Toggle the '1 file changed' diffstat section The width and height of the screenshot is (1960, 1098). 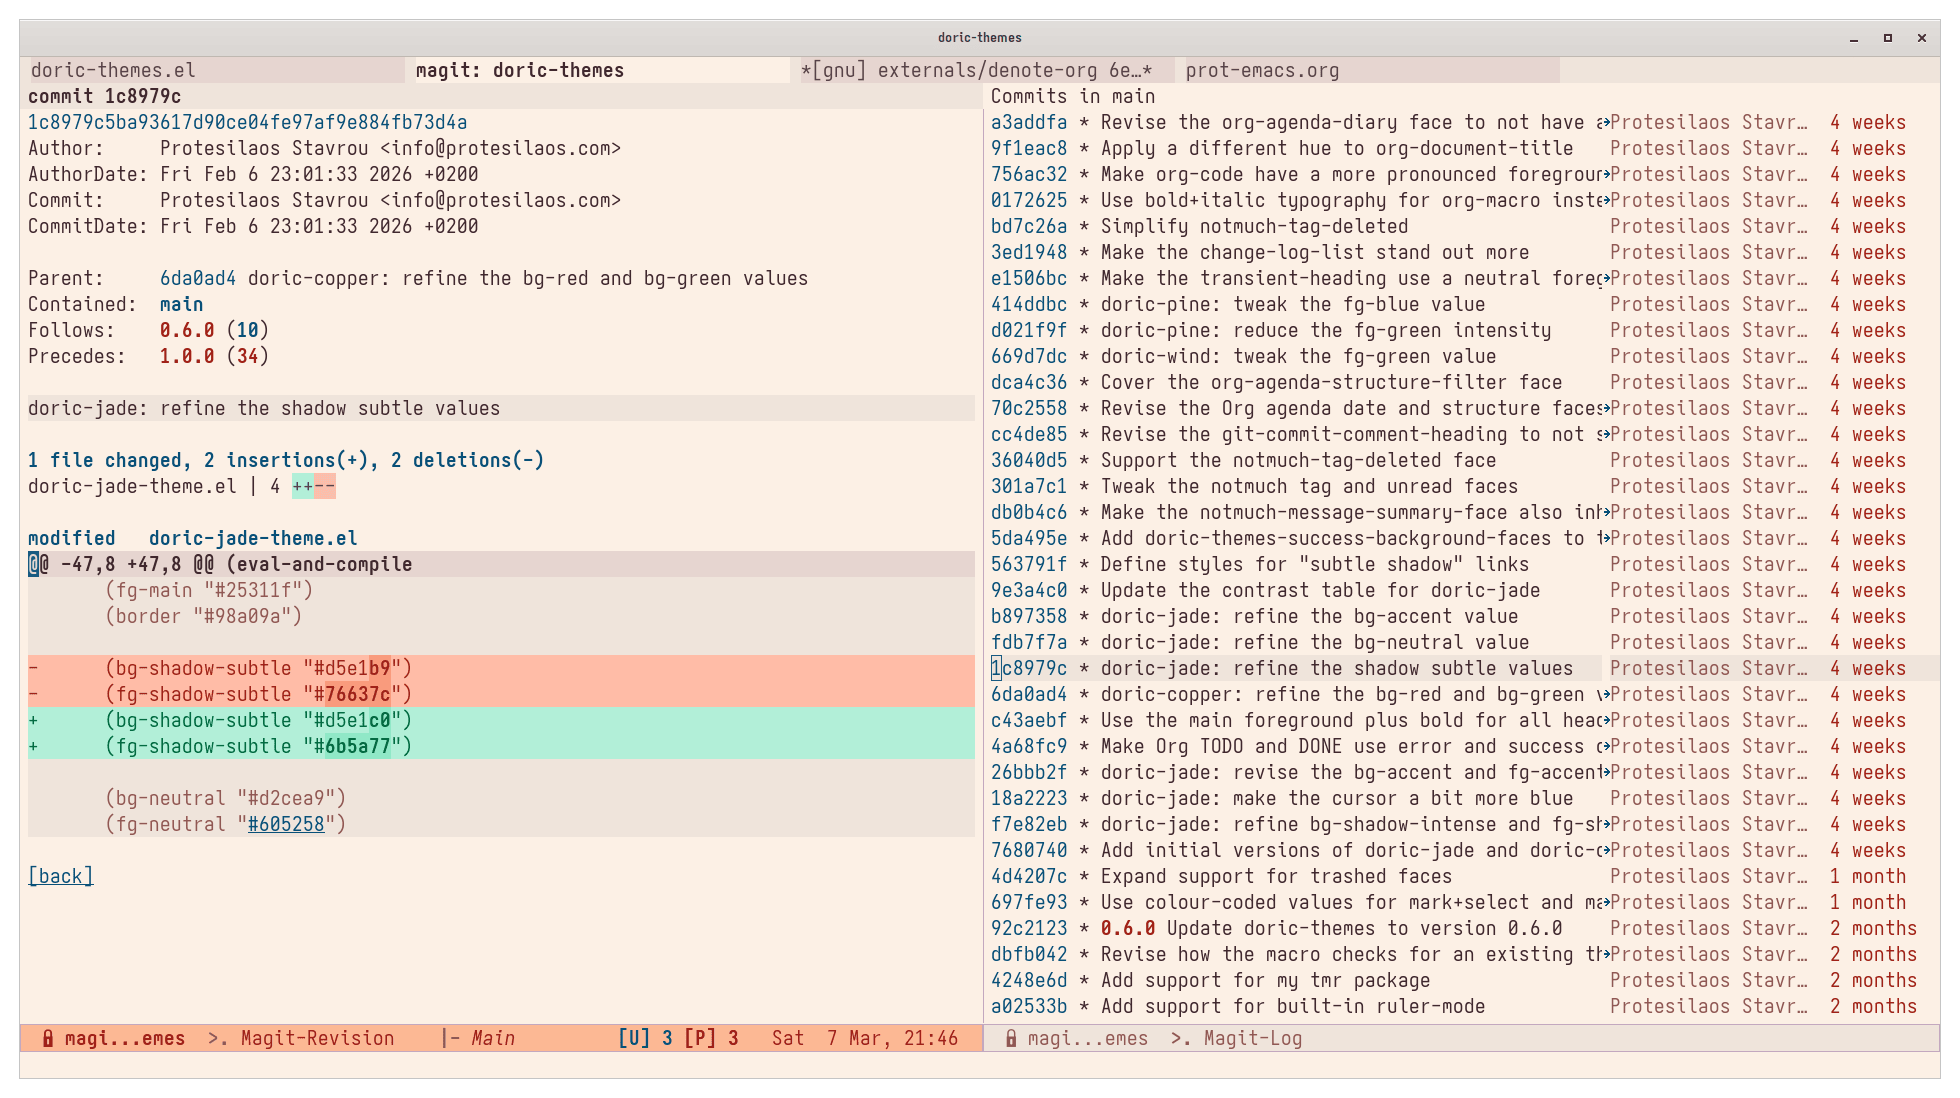click(285, 460)
